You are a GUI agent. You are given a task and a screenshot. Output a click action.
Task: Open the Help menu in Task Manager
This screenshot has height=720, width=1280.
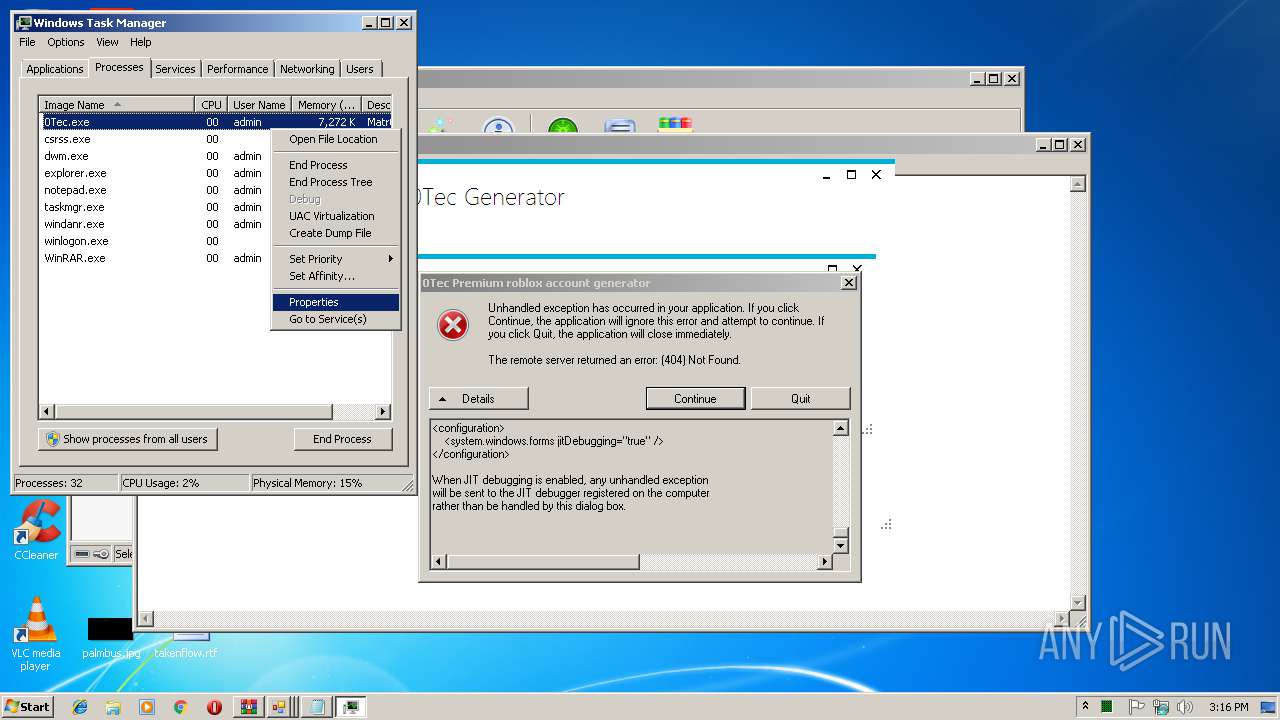point(141,42)
